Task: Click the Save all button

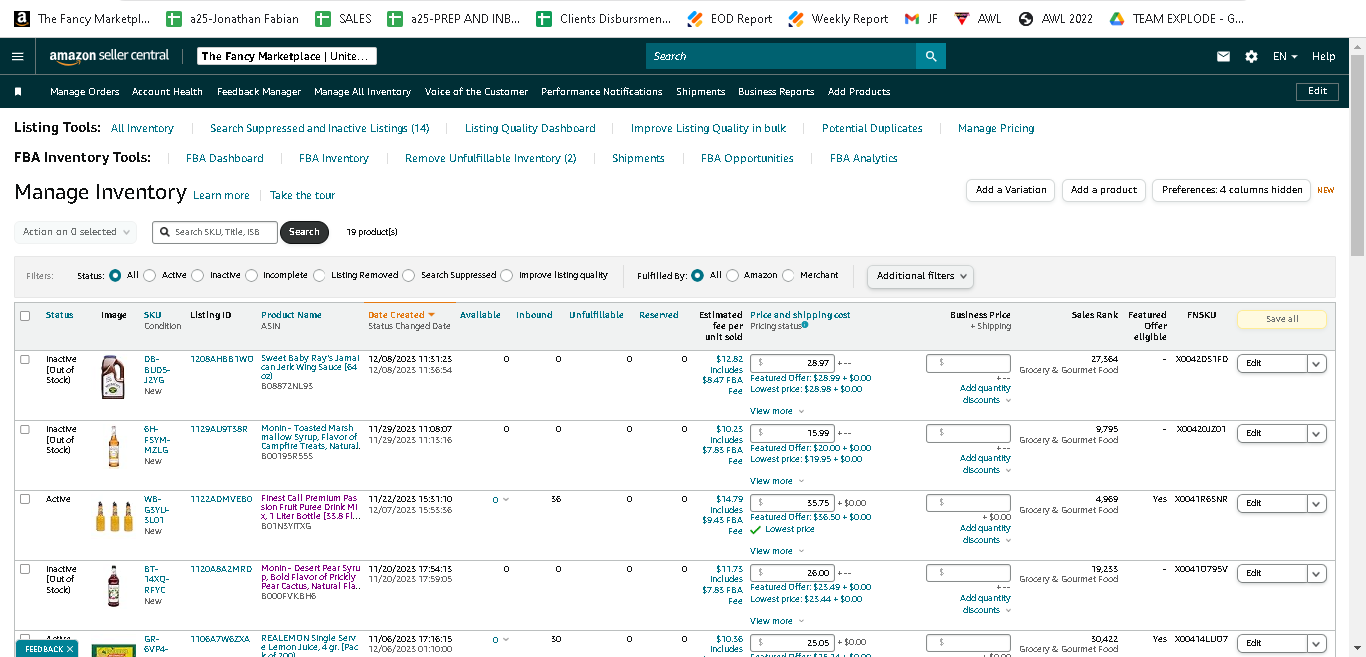Action: (x=1282, y=319)
